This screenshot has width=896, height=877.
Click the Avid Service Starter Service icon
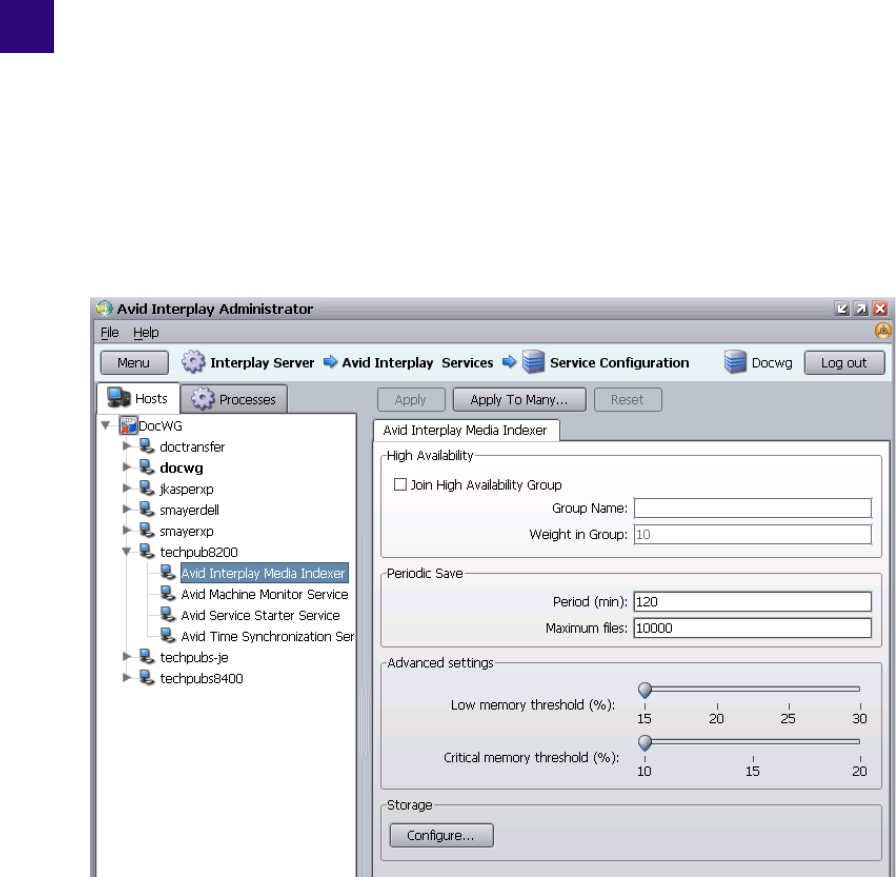[167, 615]
